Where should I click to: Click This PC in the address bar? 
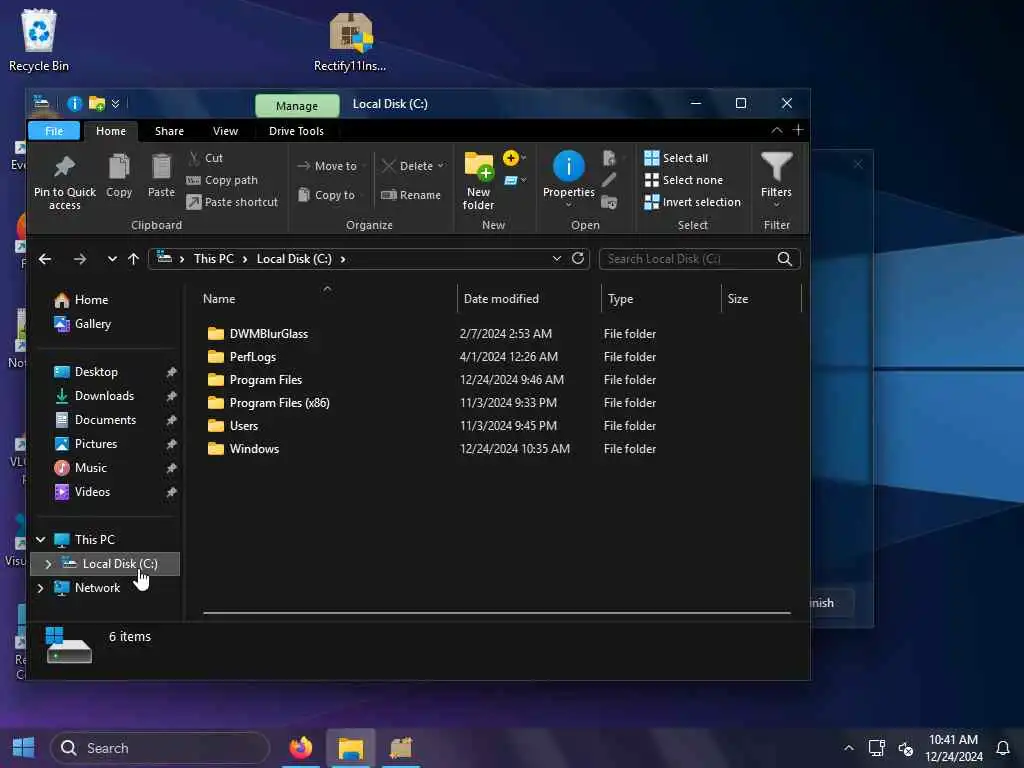tap(214, 259)
